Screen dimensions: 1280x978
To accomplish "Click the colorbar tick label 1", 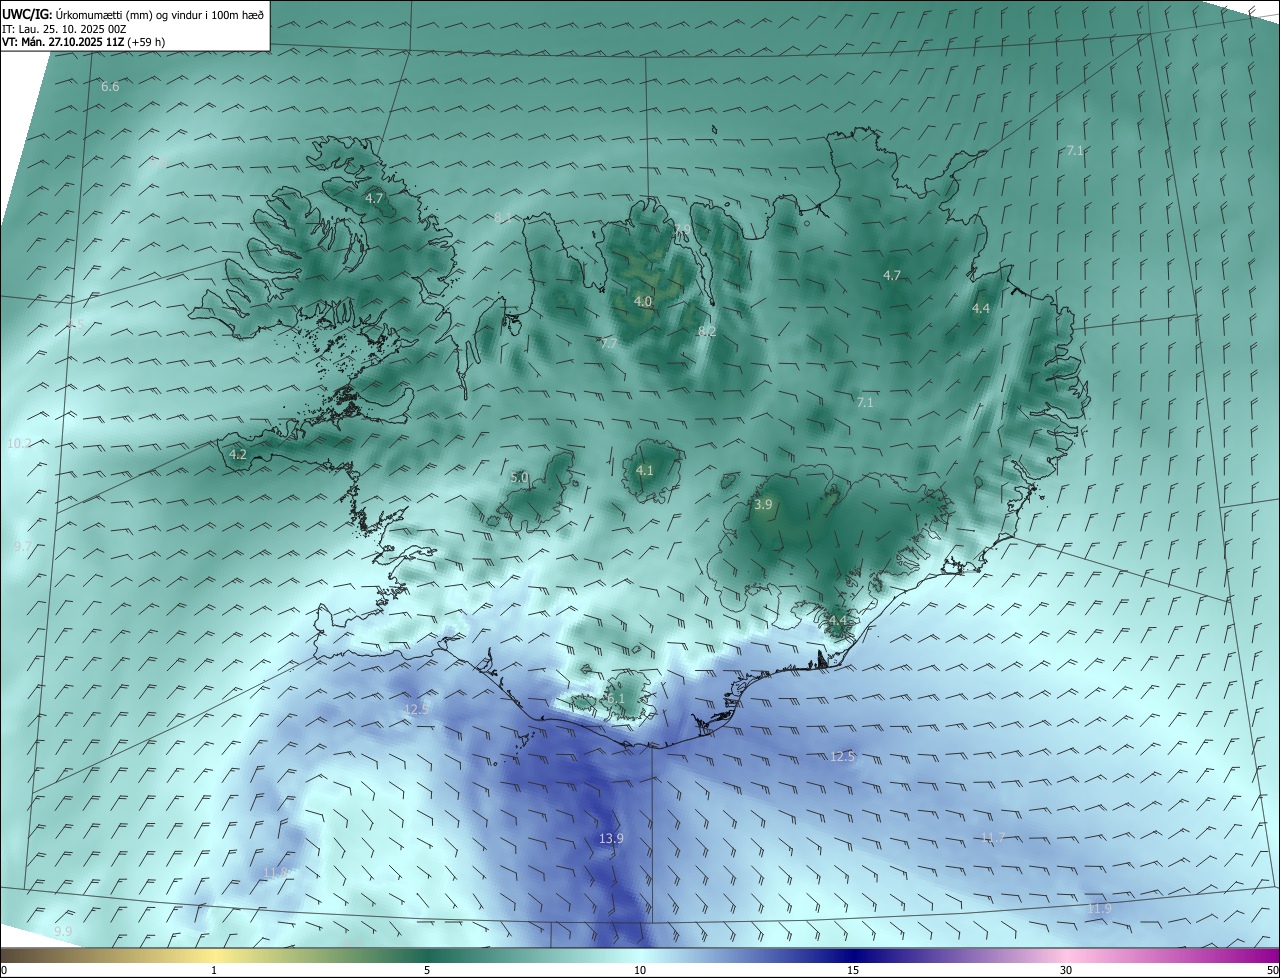I will pyautogui.click(x=214, y=970).
